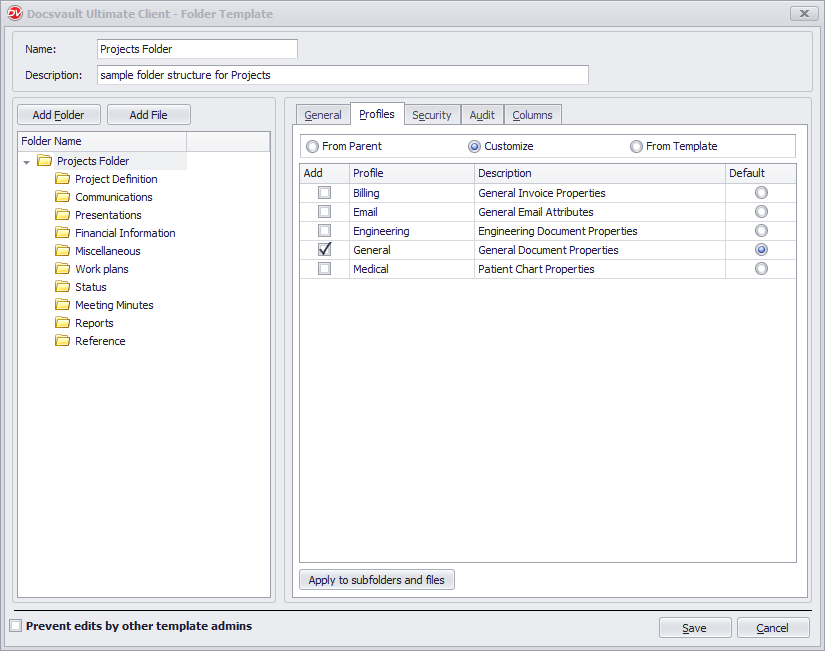Click the Project Definition folder icon
Image resolution: width=825 pixels, height=651 pixels.
coord(62,179)
